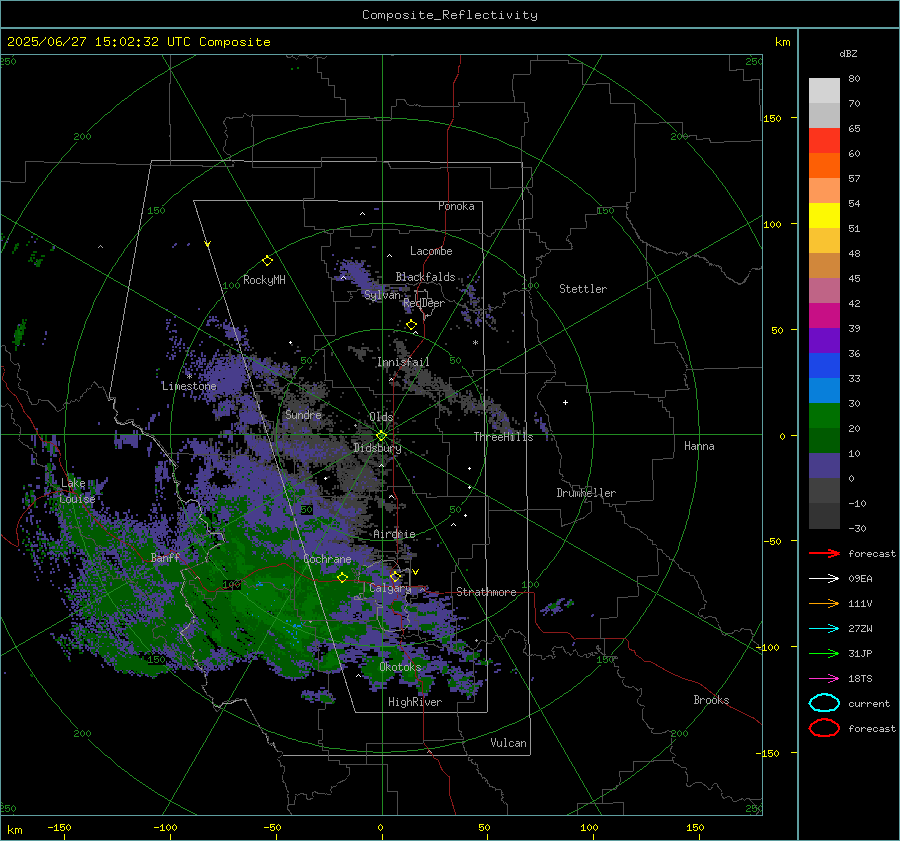Pick the yellow 51-54 dBZ swatch
This screenshot has height=841, width=900.
click(824, 216)
